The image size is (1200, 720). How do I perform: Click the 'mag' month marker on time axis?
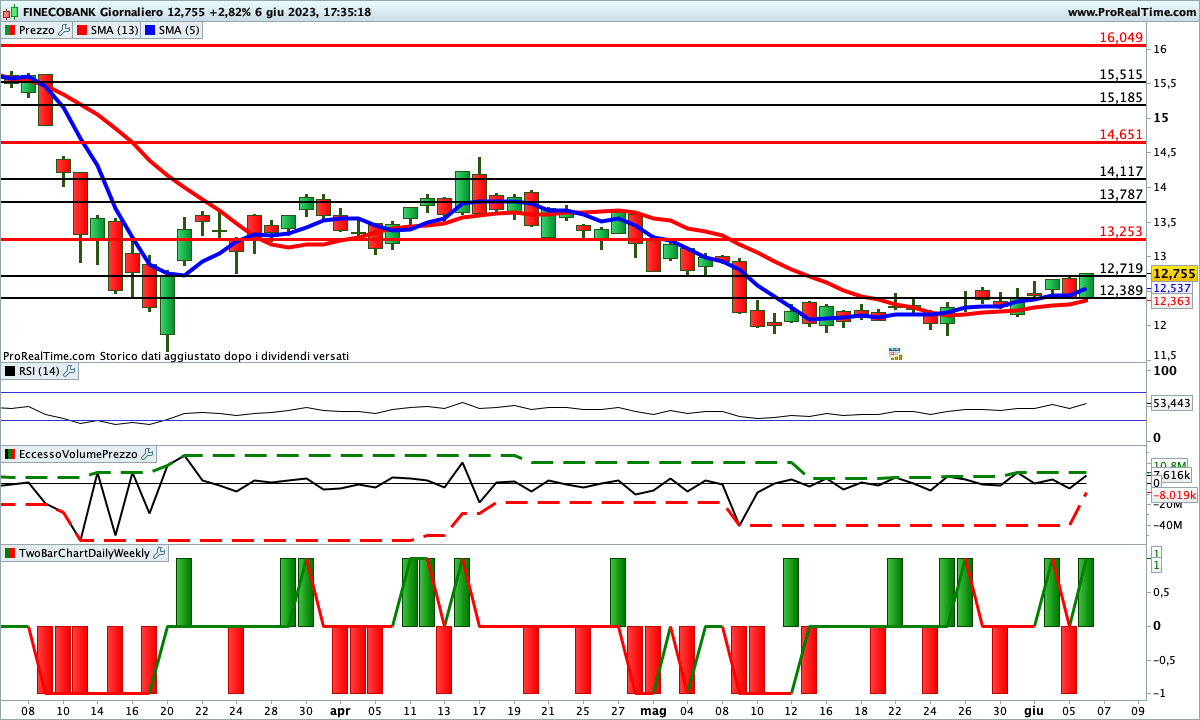(x=653, y=710)
